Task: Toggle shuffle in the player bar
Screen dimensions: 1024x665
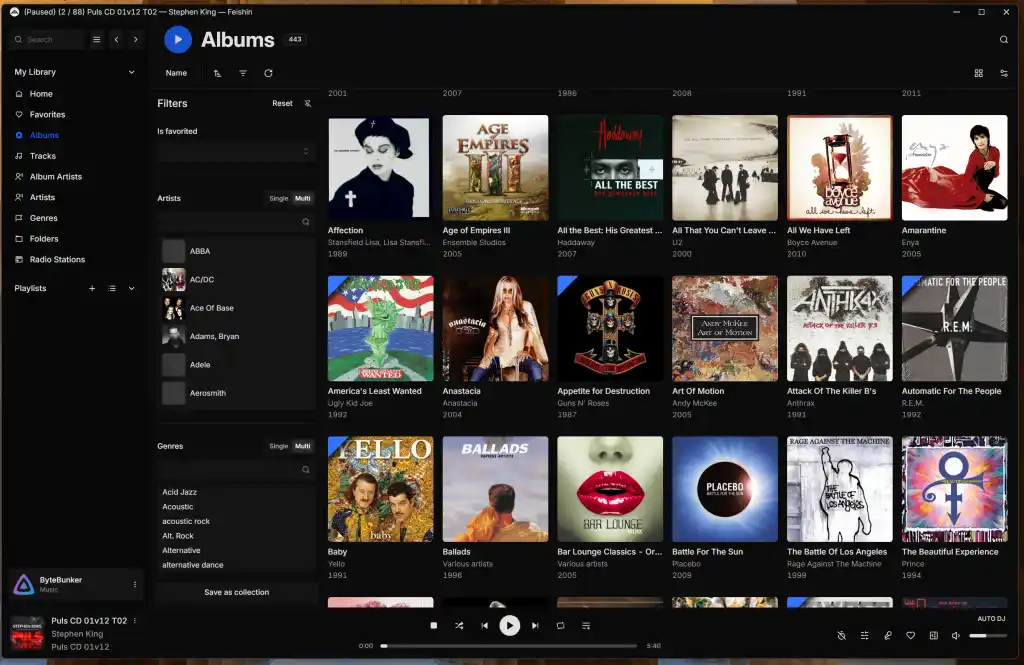Action: point(459,626)
